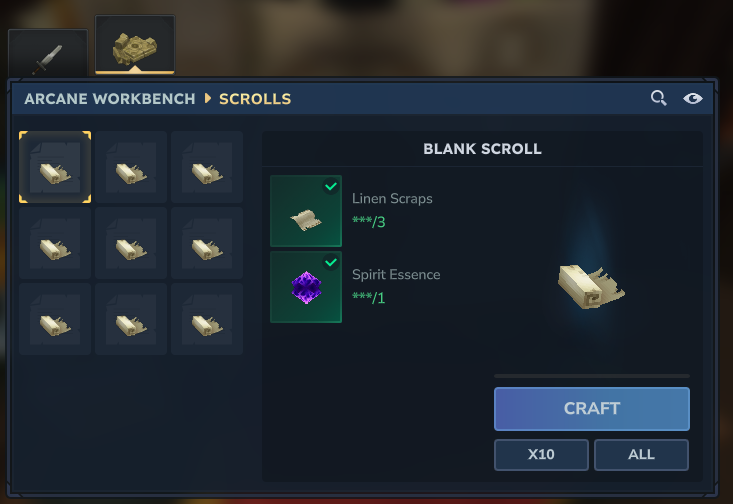This screenshot has width=733, height=504.
Task: Toggle the eye visibility filter
Action: [x=692, y=98]
